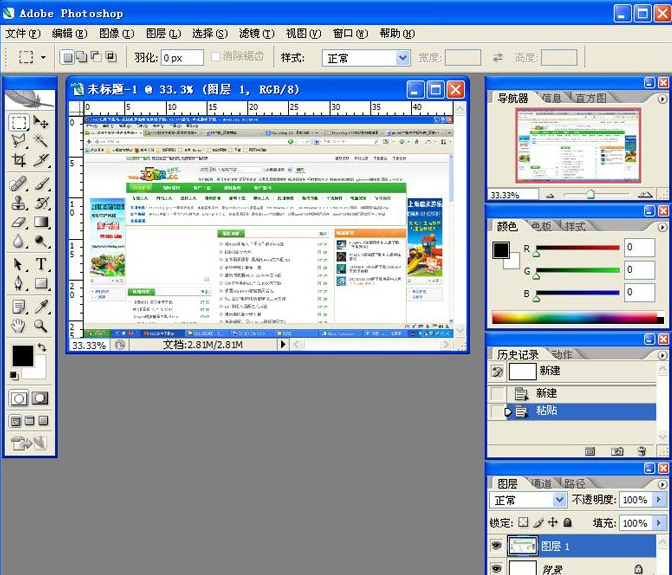Open the 文件 (File) menu
The width and height of the screenshot is (672, 575).
(22, 33)
